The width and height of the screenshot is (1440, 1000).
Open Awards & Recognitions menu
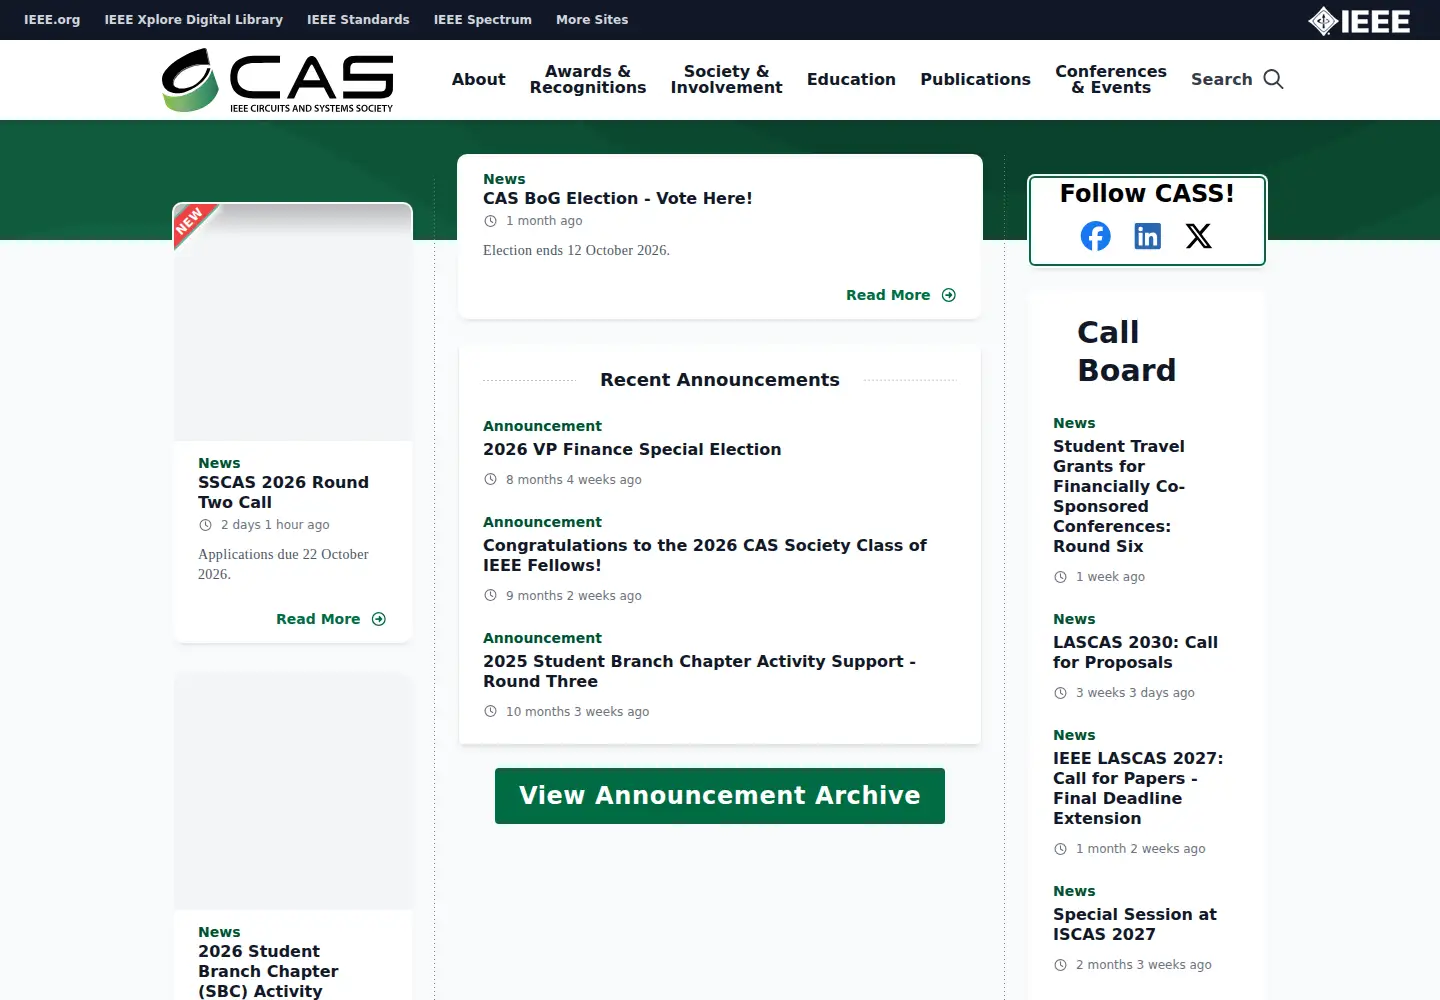[588, 79]
